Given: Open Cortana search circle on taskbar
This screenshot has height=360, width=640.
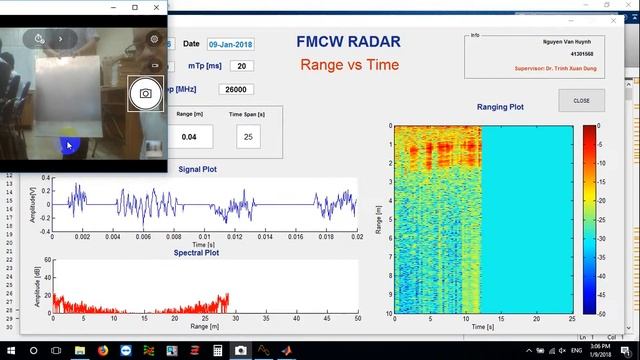Looking at the screenshot, I should point(33,351).
